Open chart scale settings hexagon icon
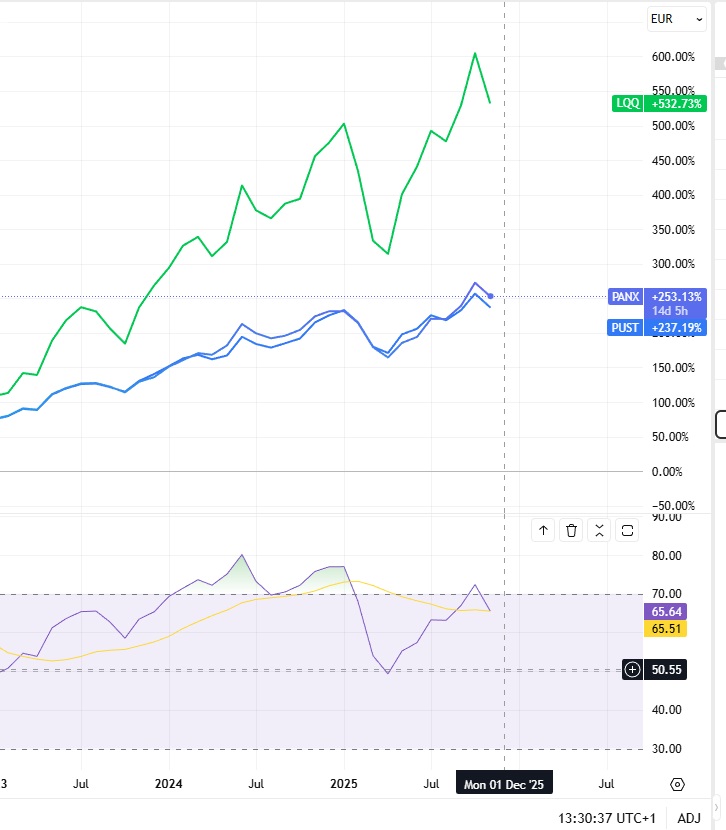This screenshot has height=830, width=726. point(678,784)
